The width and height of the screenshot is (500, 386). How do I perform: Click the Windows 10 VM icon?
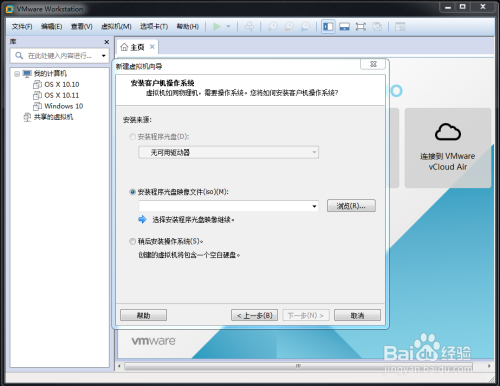tap(37, 106)
